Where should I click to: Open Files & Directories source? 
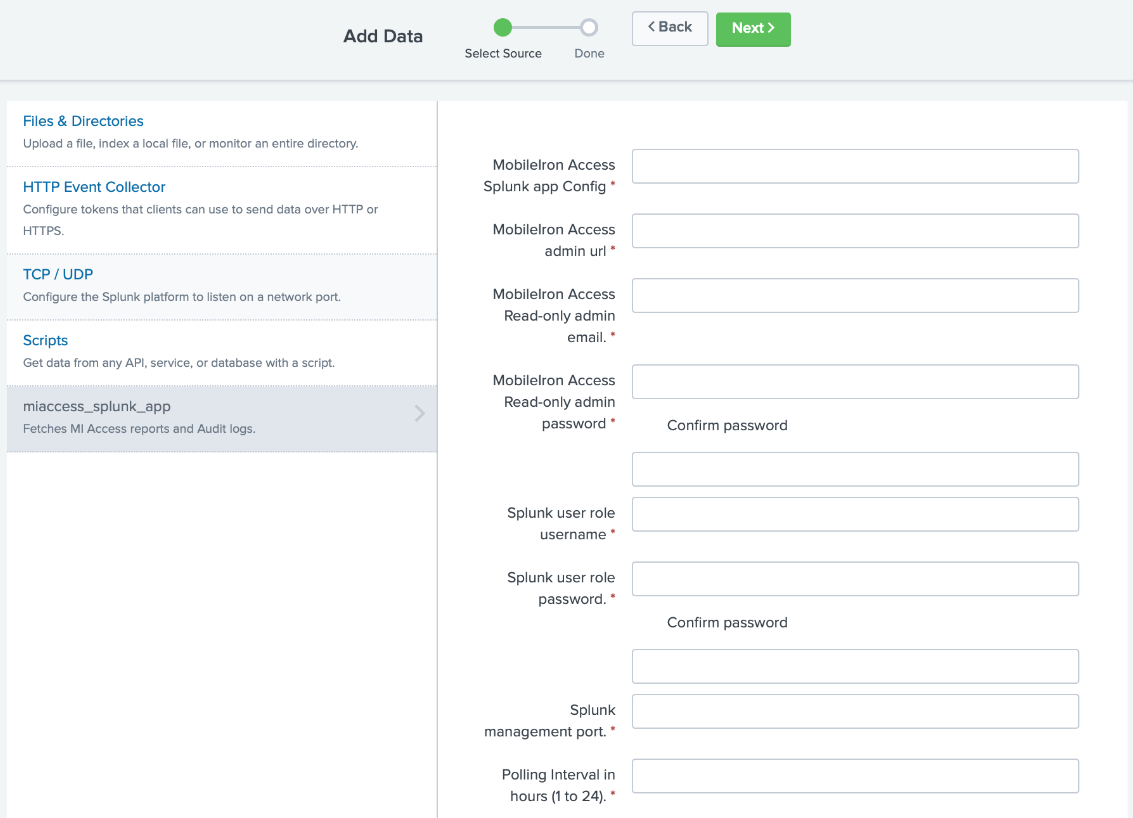coord(83,121)
